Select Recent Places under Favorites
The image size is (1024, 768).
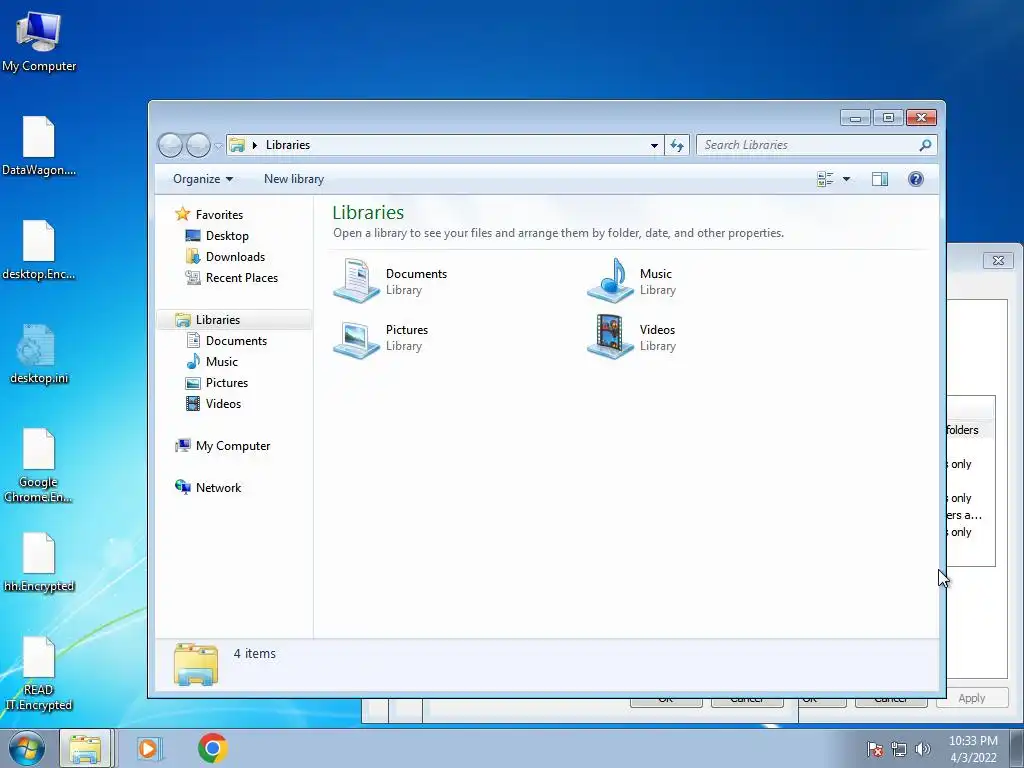pos(232,278)
